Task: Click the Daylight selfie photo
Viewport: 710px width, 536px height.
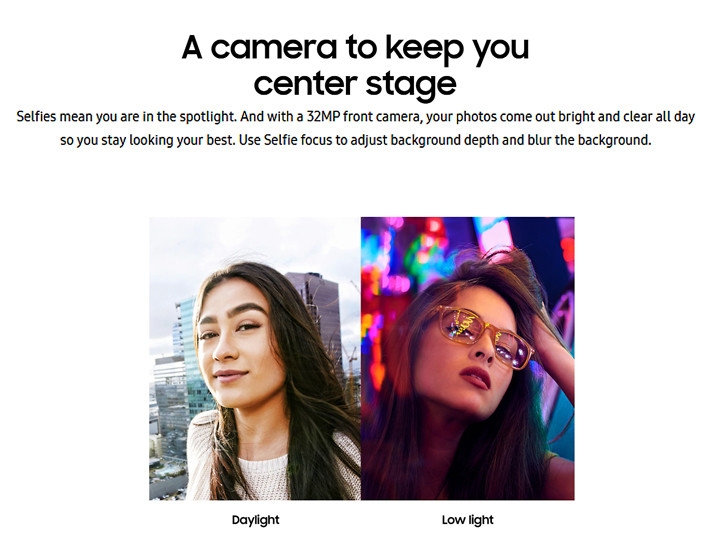Action: coord(255,359)
